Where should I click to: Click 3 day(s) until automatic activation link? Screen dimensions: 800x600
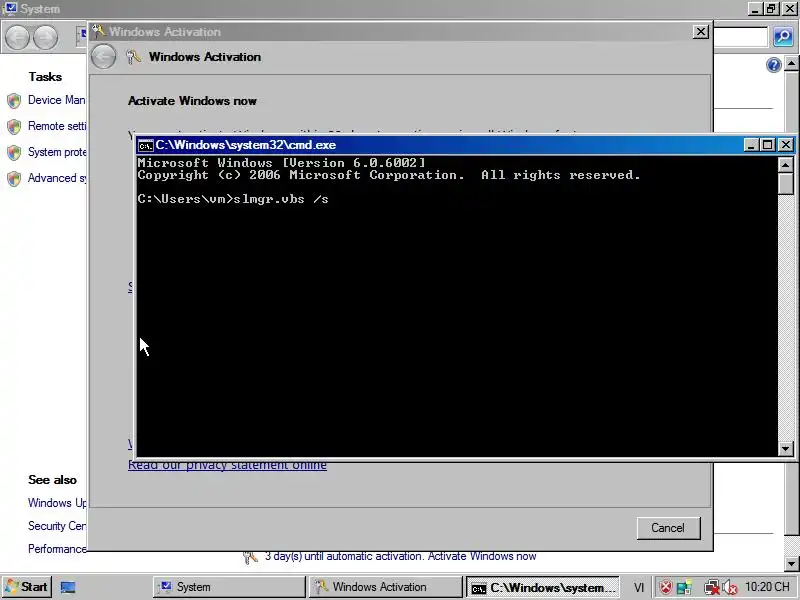[x=401, y=556]
